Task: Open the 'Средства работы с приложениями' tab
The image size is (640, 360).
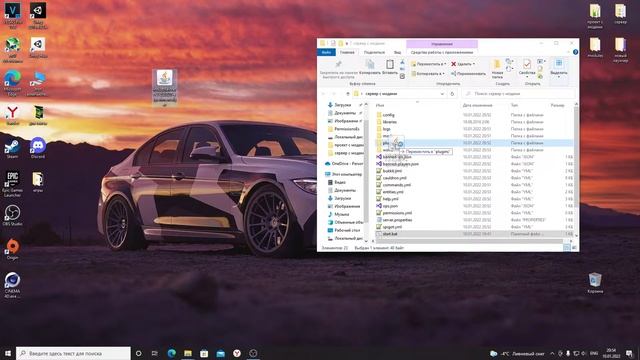Action: (442, 52)
